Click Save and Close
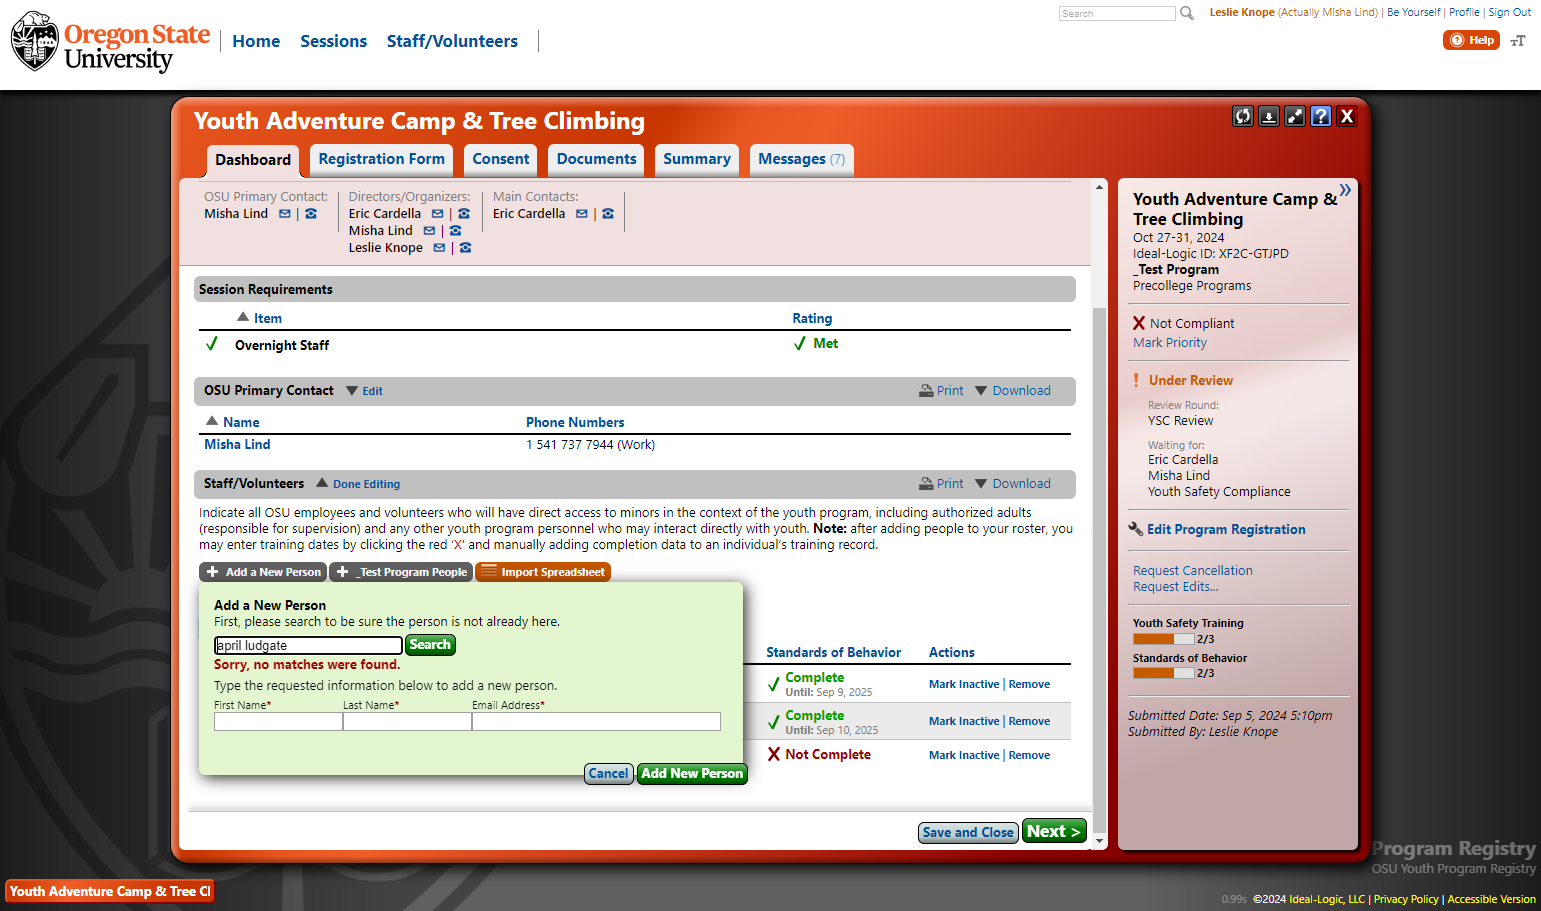The height and width of the screenshot is (911, 1541). click(x=968, y=833)
